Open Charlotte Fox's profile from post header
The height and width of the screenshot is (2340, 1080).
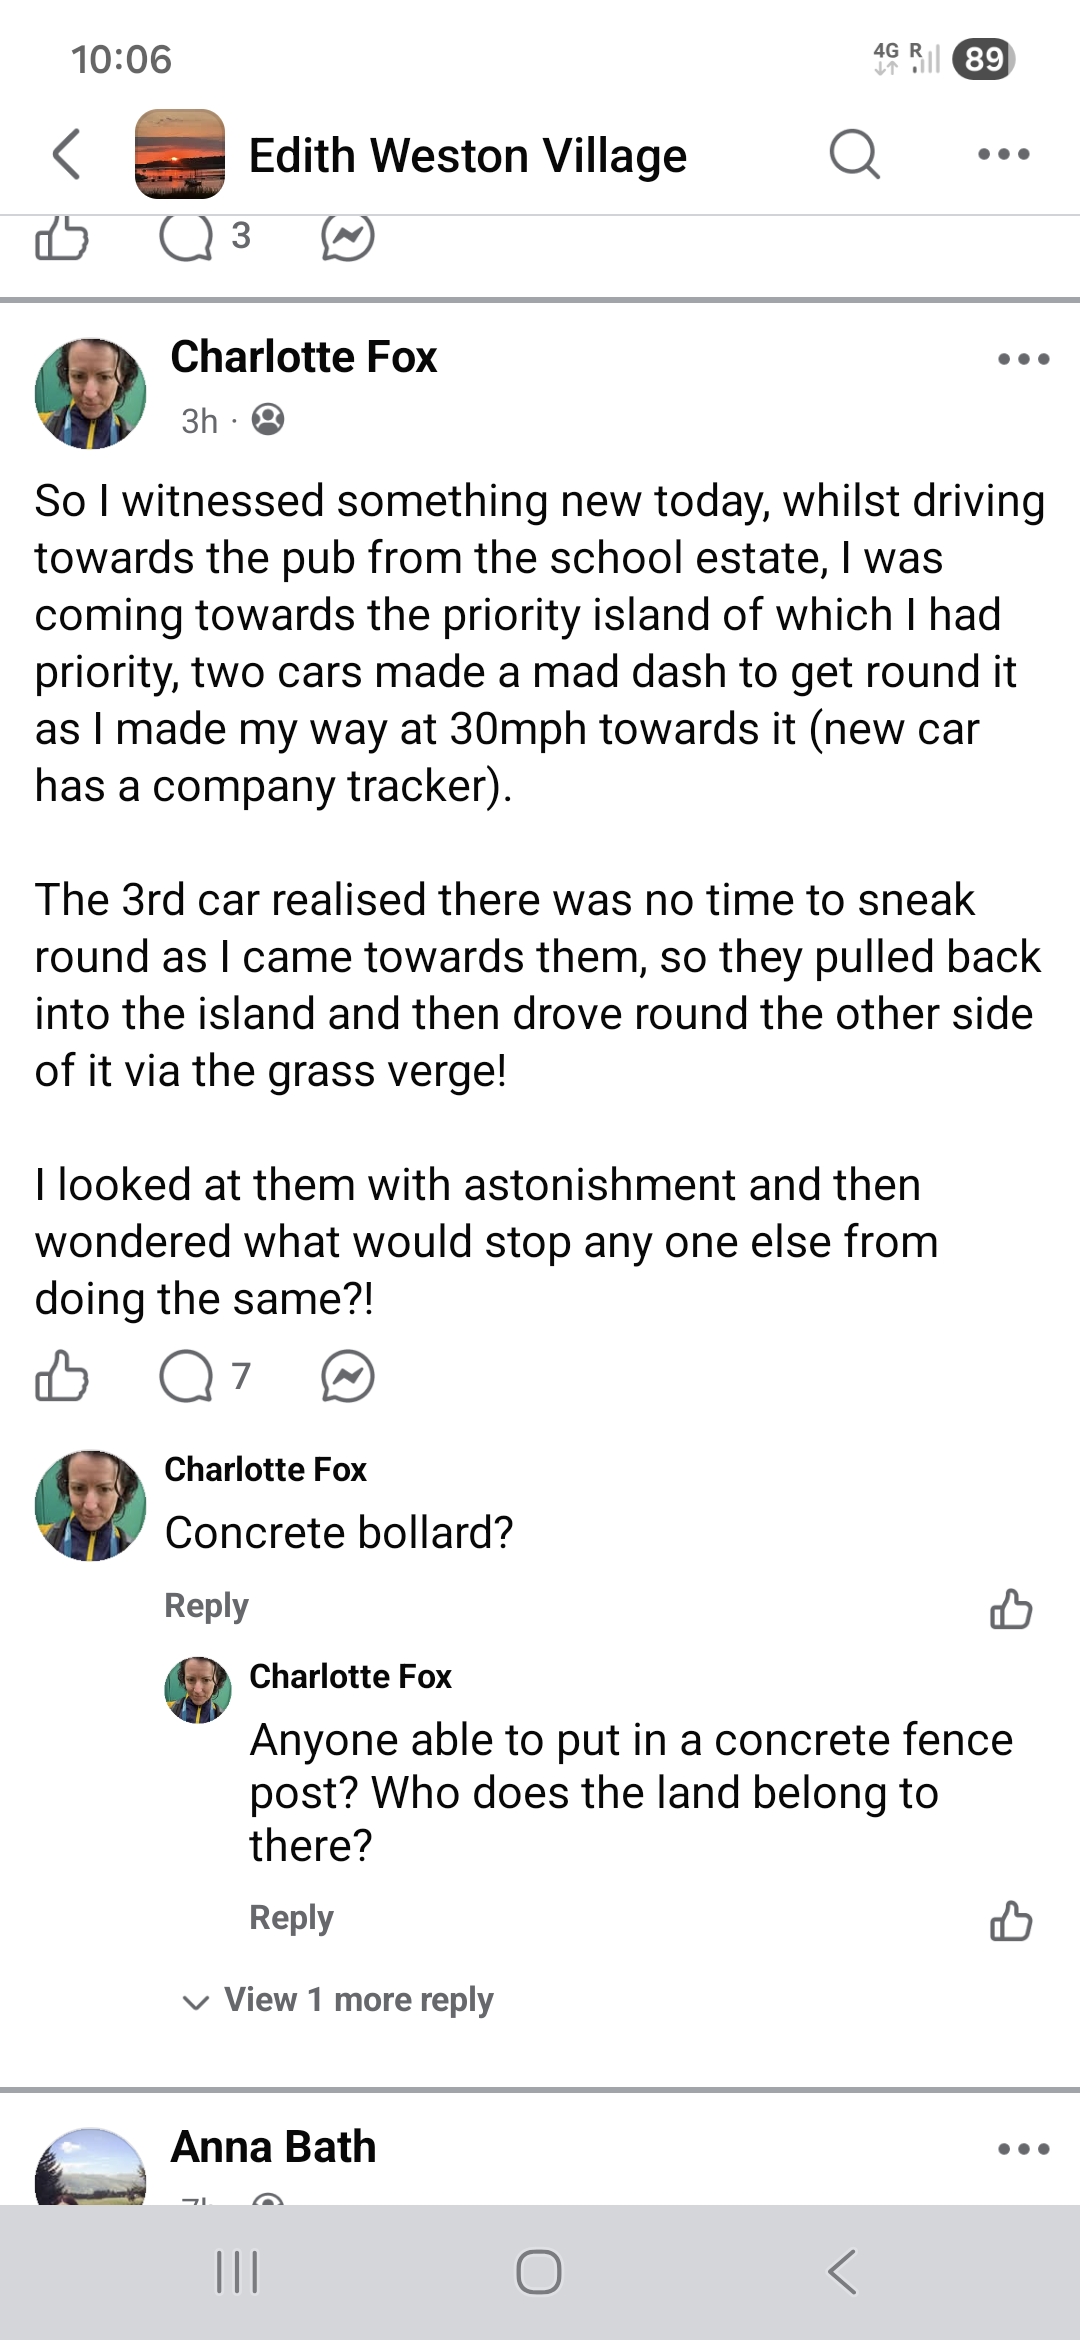[303, 357]
